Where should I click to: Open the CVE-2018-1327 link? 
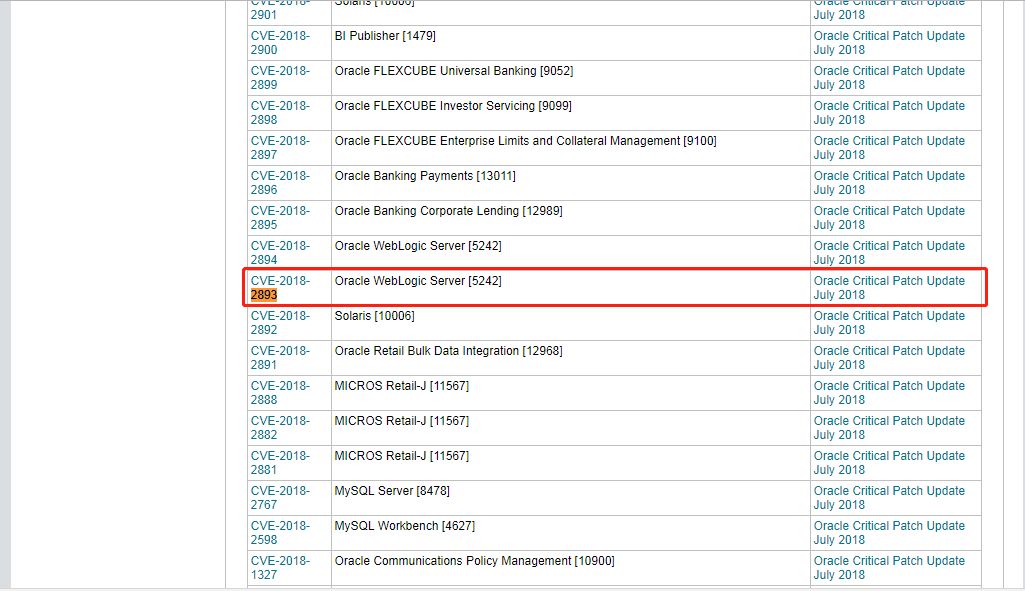[x=280, y=567]
